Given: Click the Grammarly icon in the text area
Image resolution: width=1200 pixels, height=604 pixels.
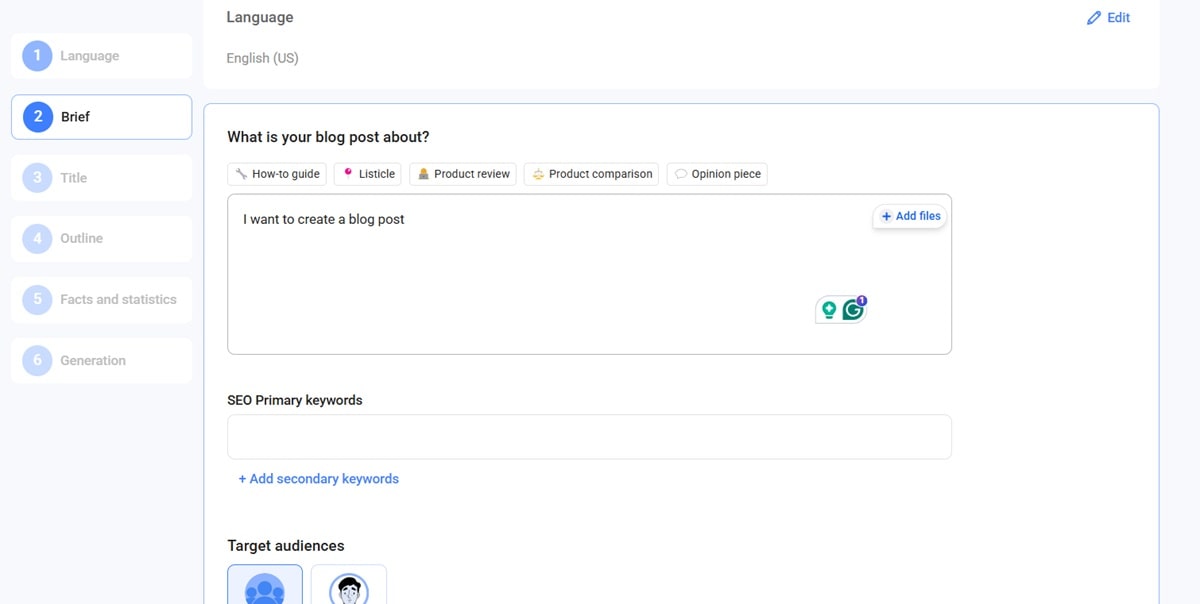Looking at the screenshot, I should [x=853, y=310].
